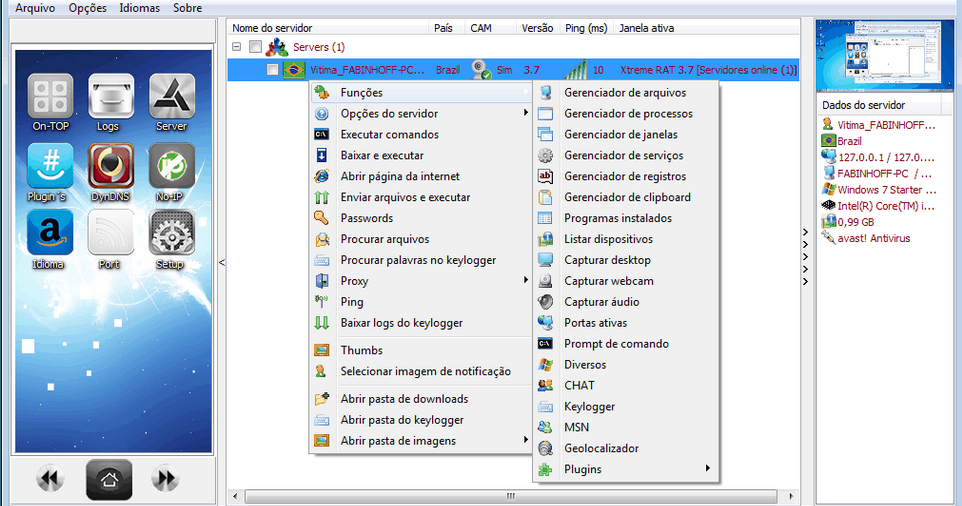962x506 pixels.
Task: Open the Idiomas menu
Action: tap(139, 8)
